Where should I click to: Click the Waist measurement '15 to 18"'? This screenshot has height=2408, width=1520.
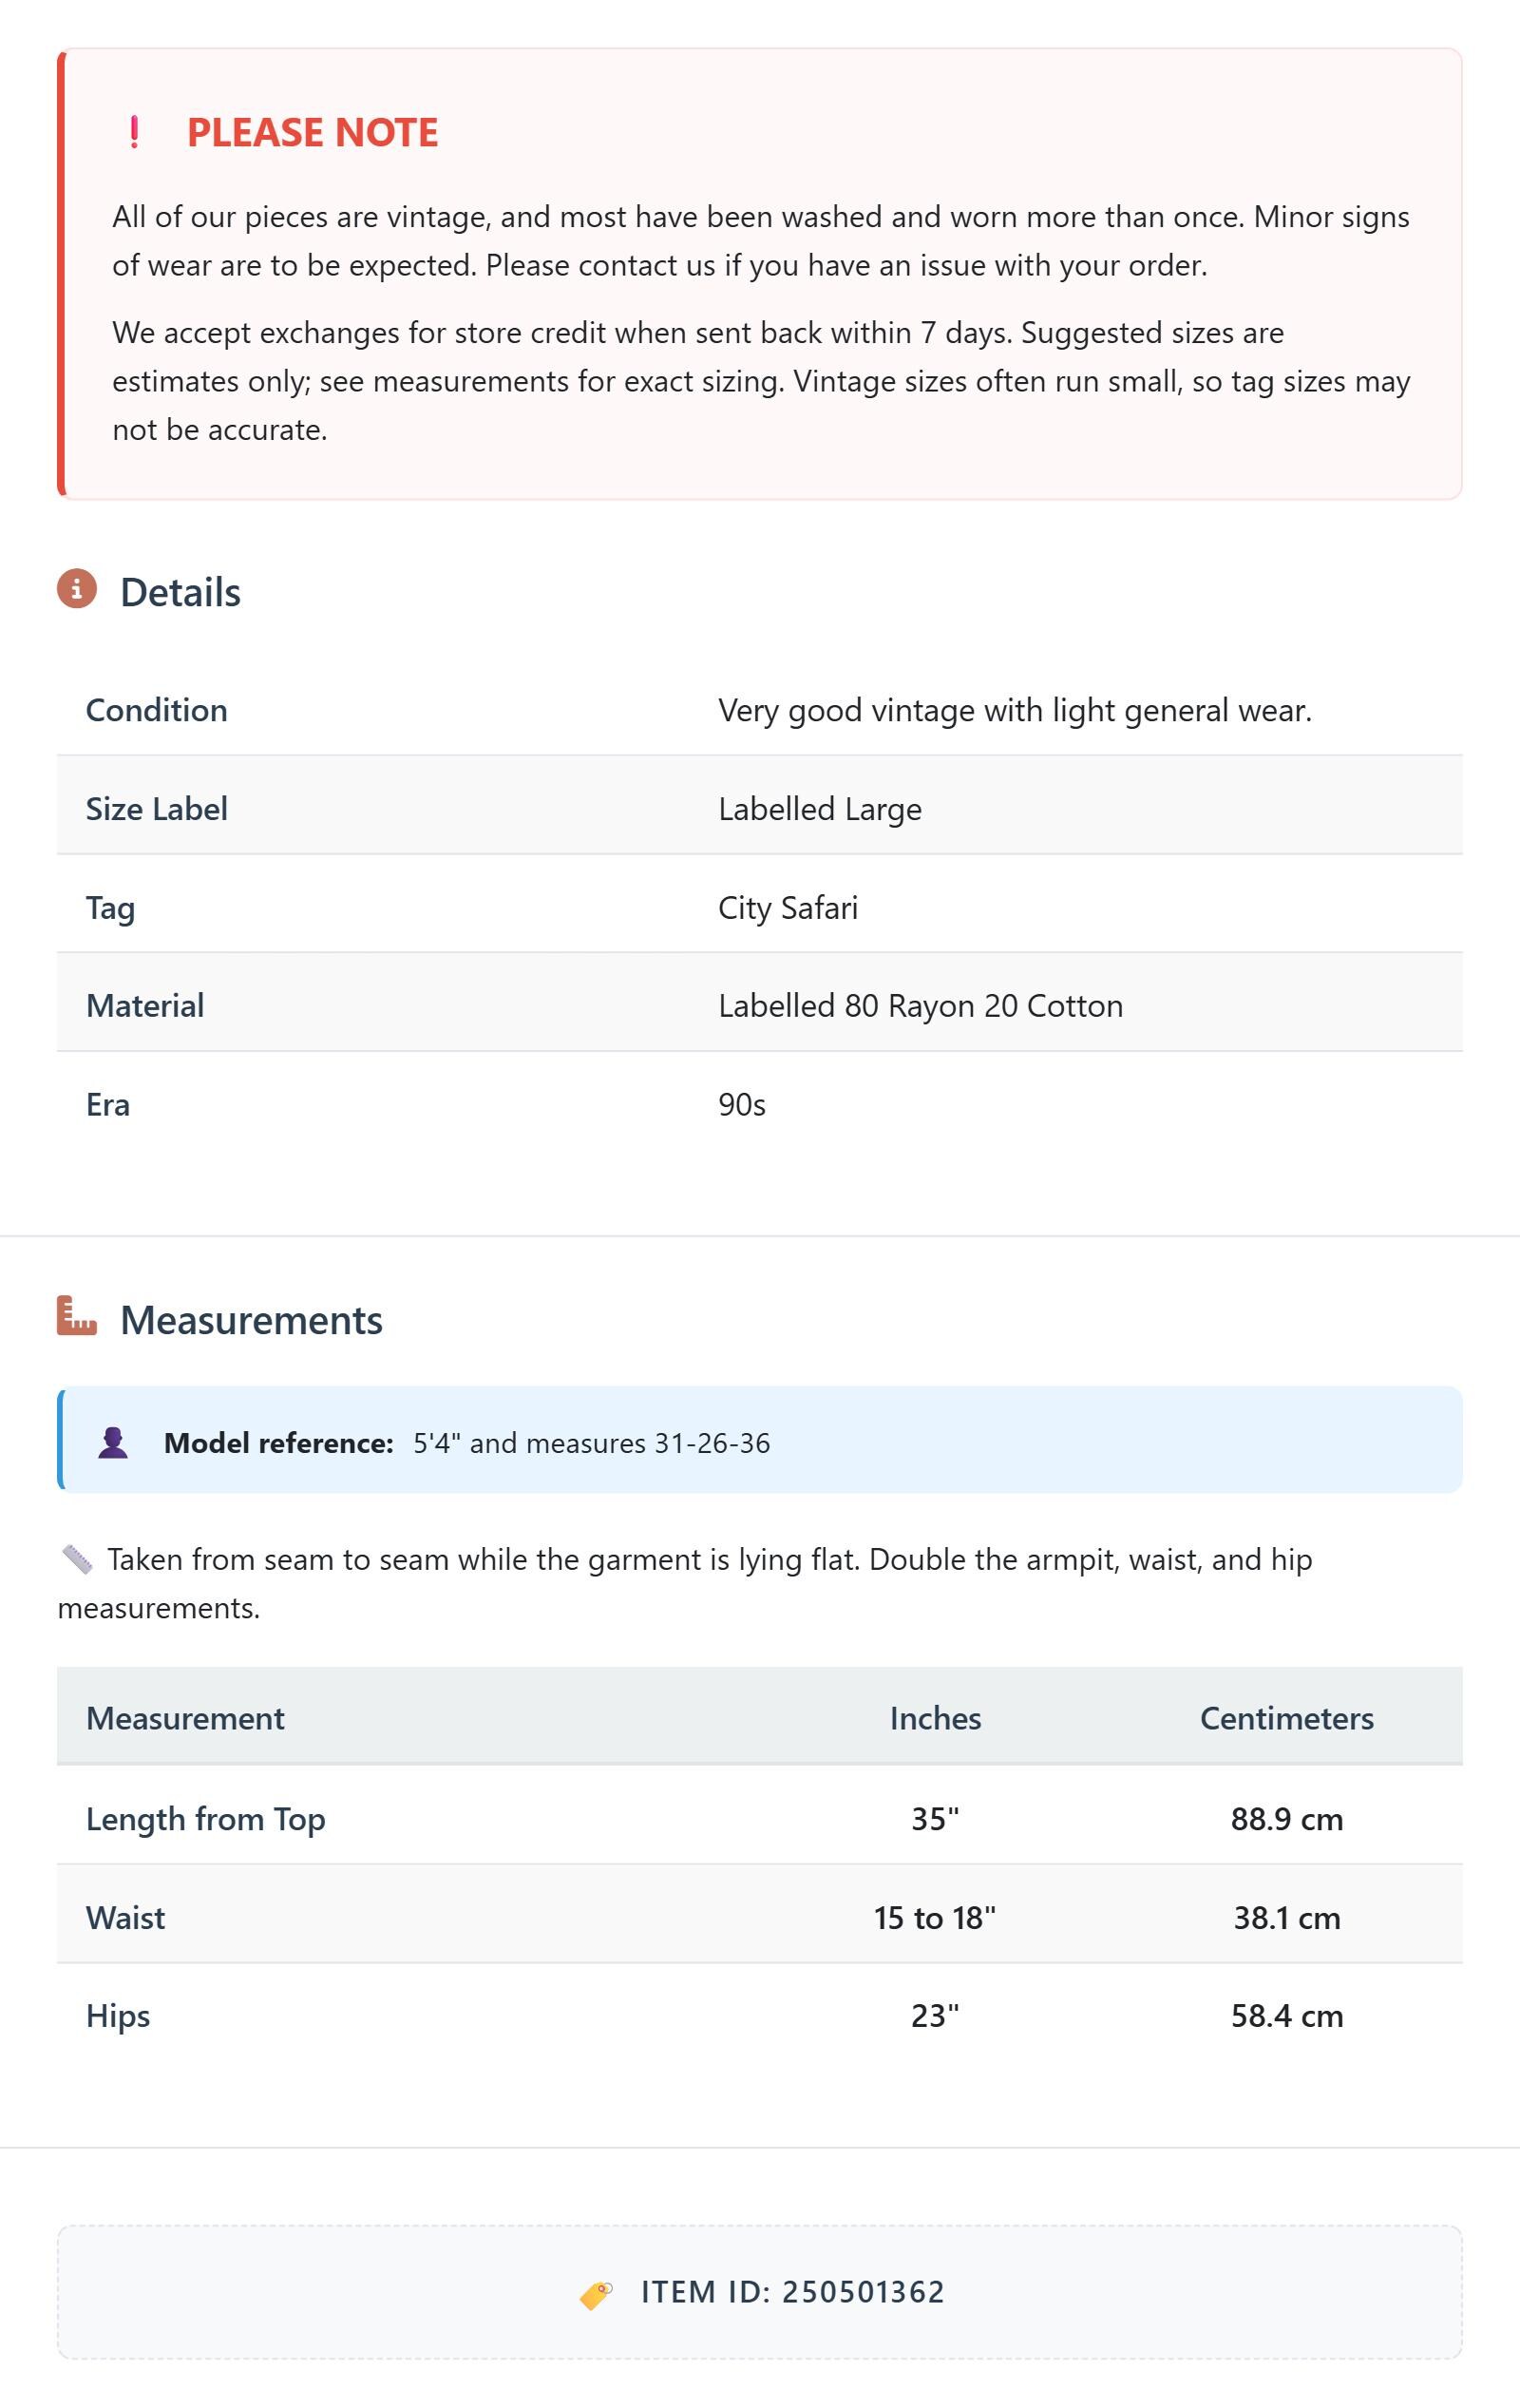coord(935,1918)
